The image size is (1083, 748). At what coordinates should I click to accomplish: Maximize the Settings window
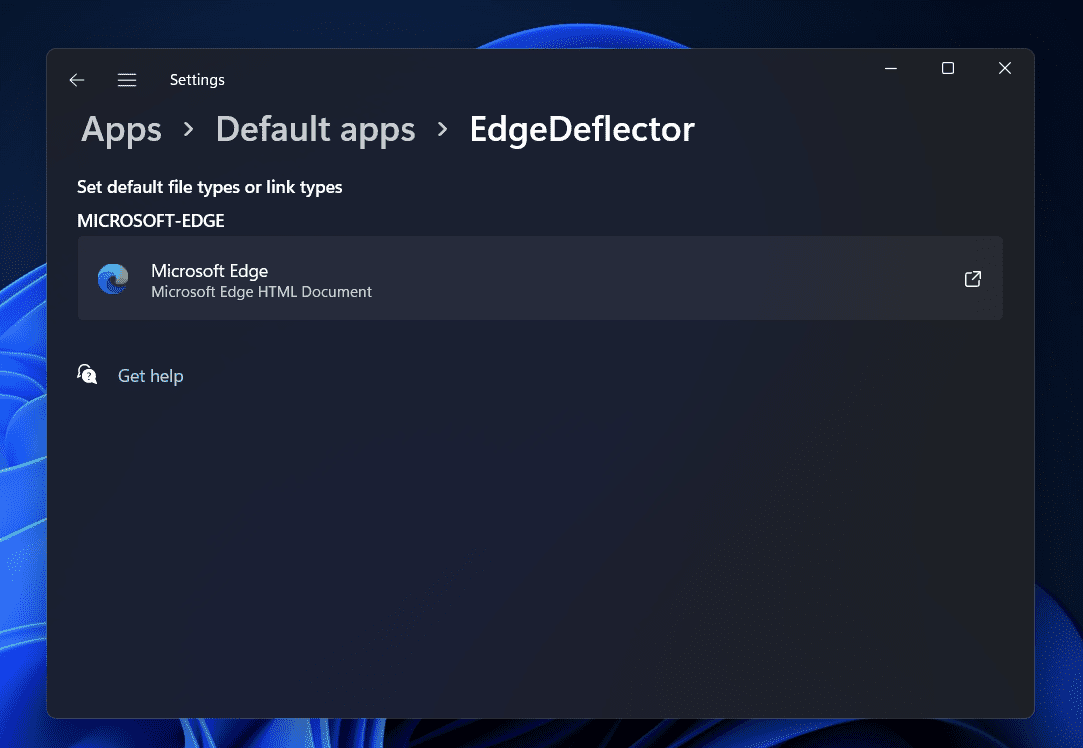click(948, 68)
